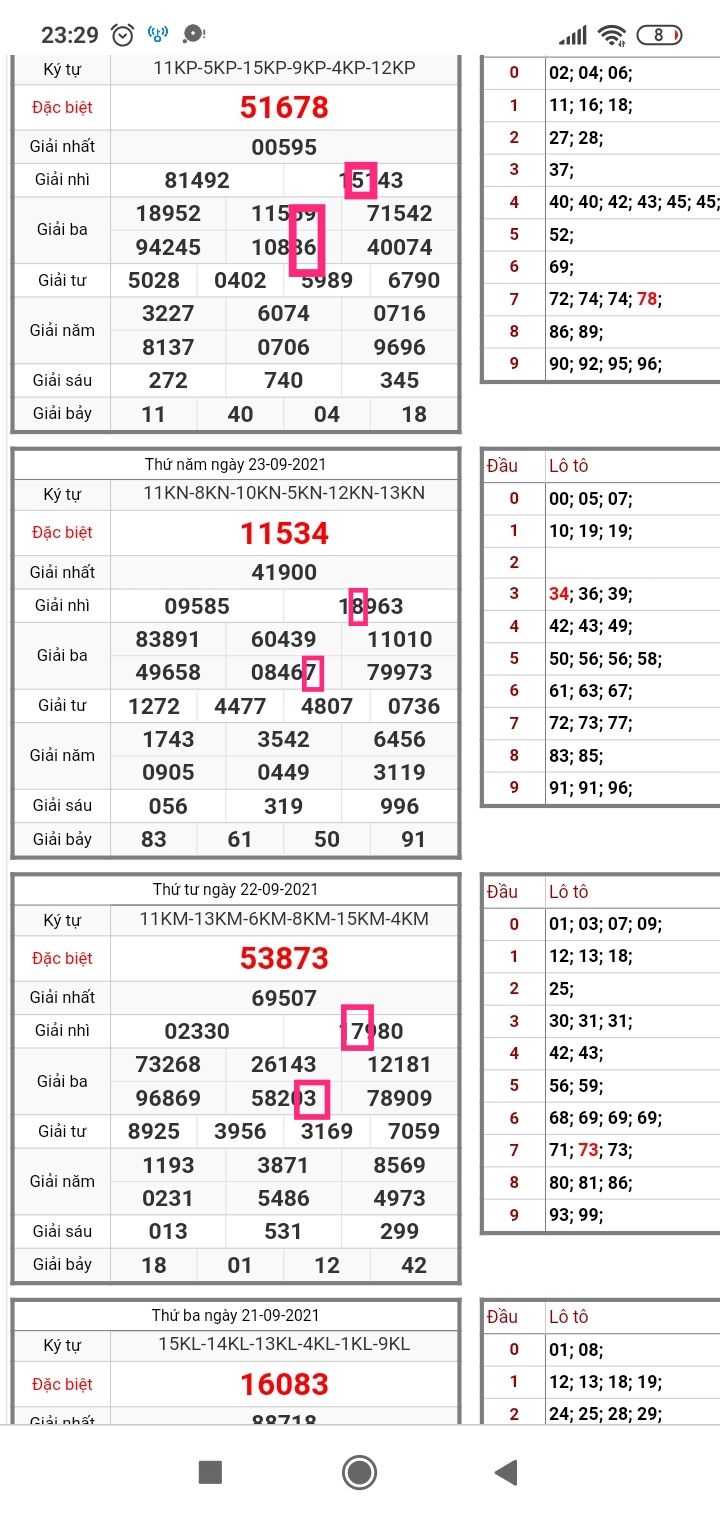Tap fifth prize number 1743
This screenshot has width=720, height=1520.
pyautogui.click(x=168, y=739)
